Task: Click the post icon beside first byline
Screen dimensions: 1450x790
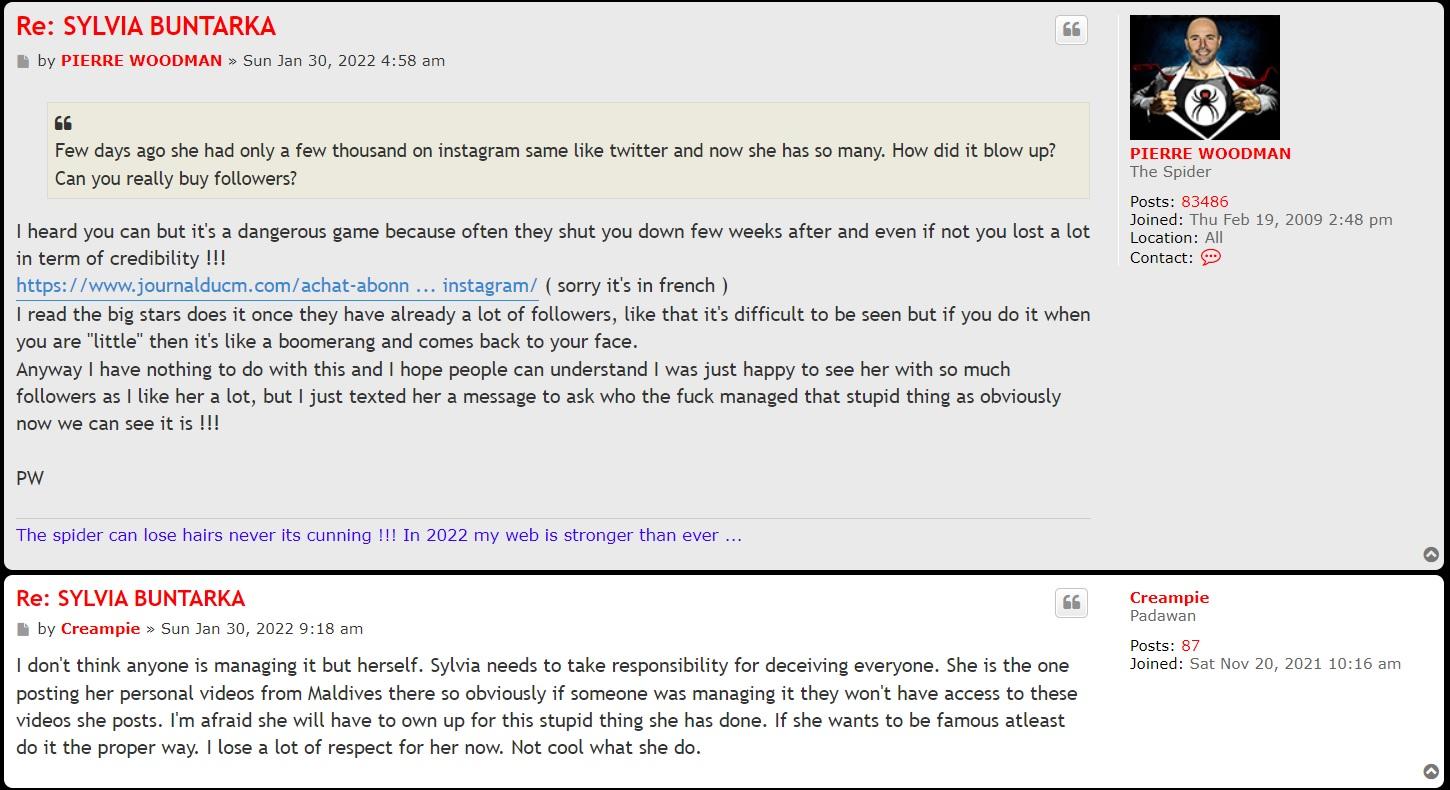Action: pos(23,62)
